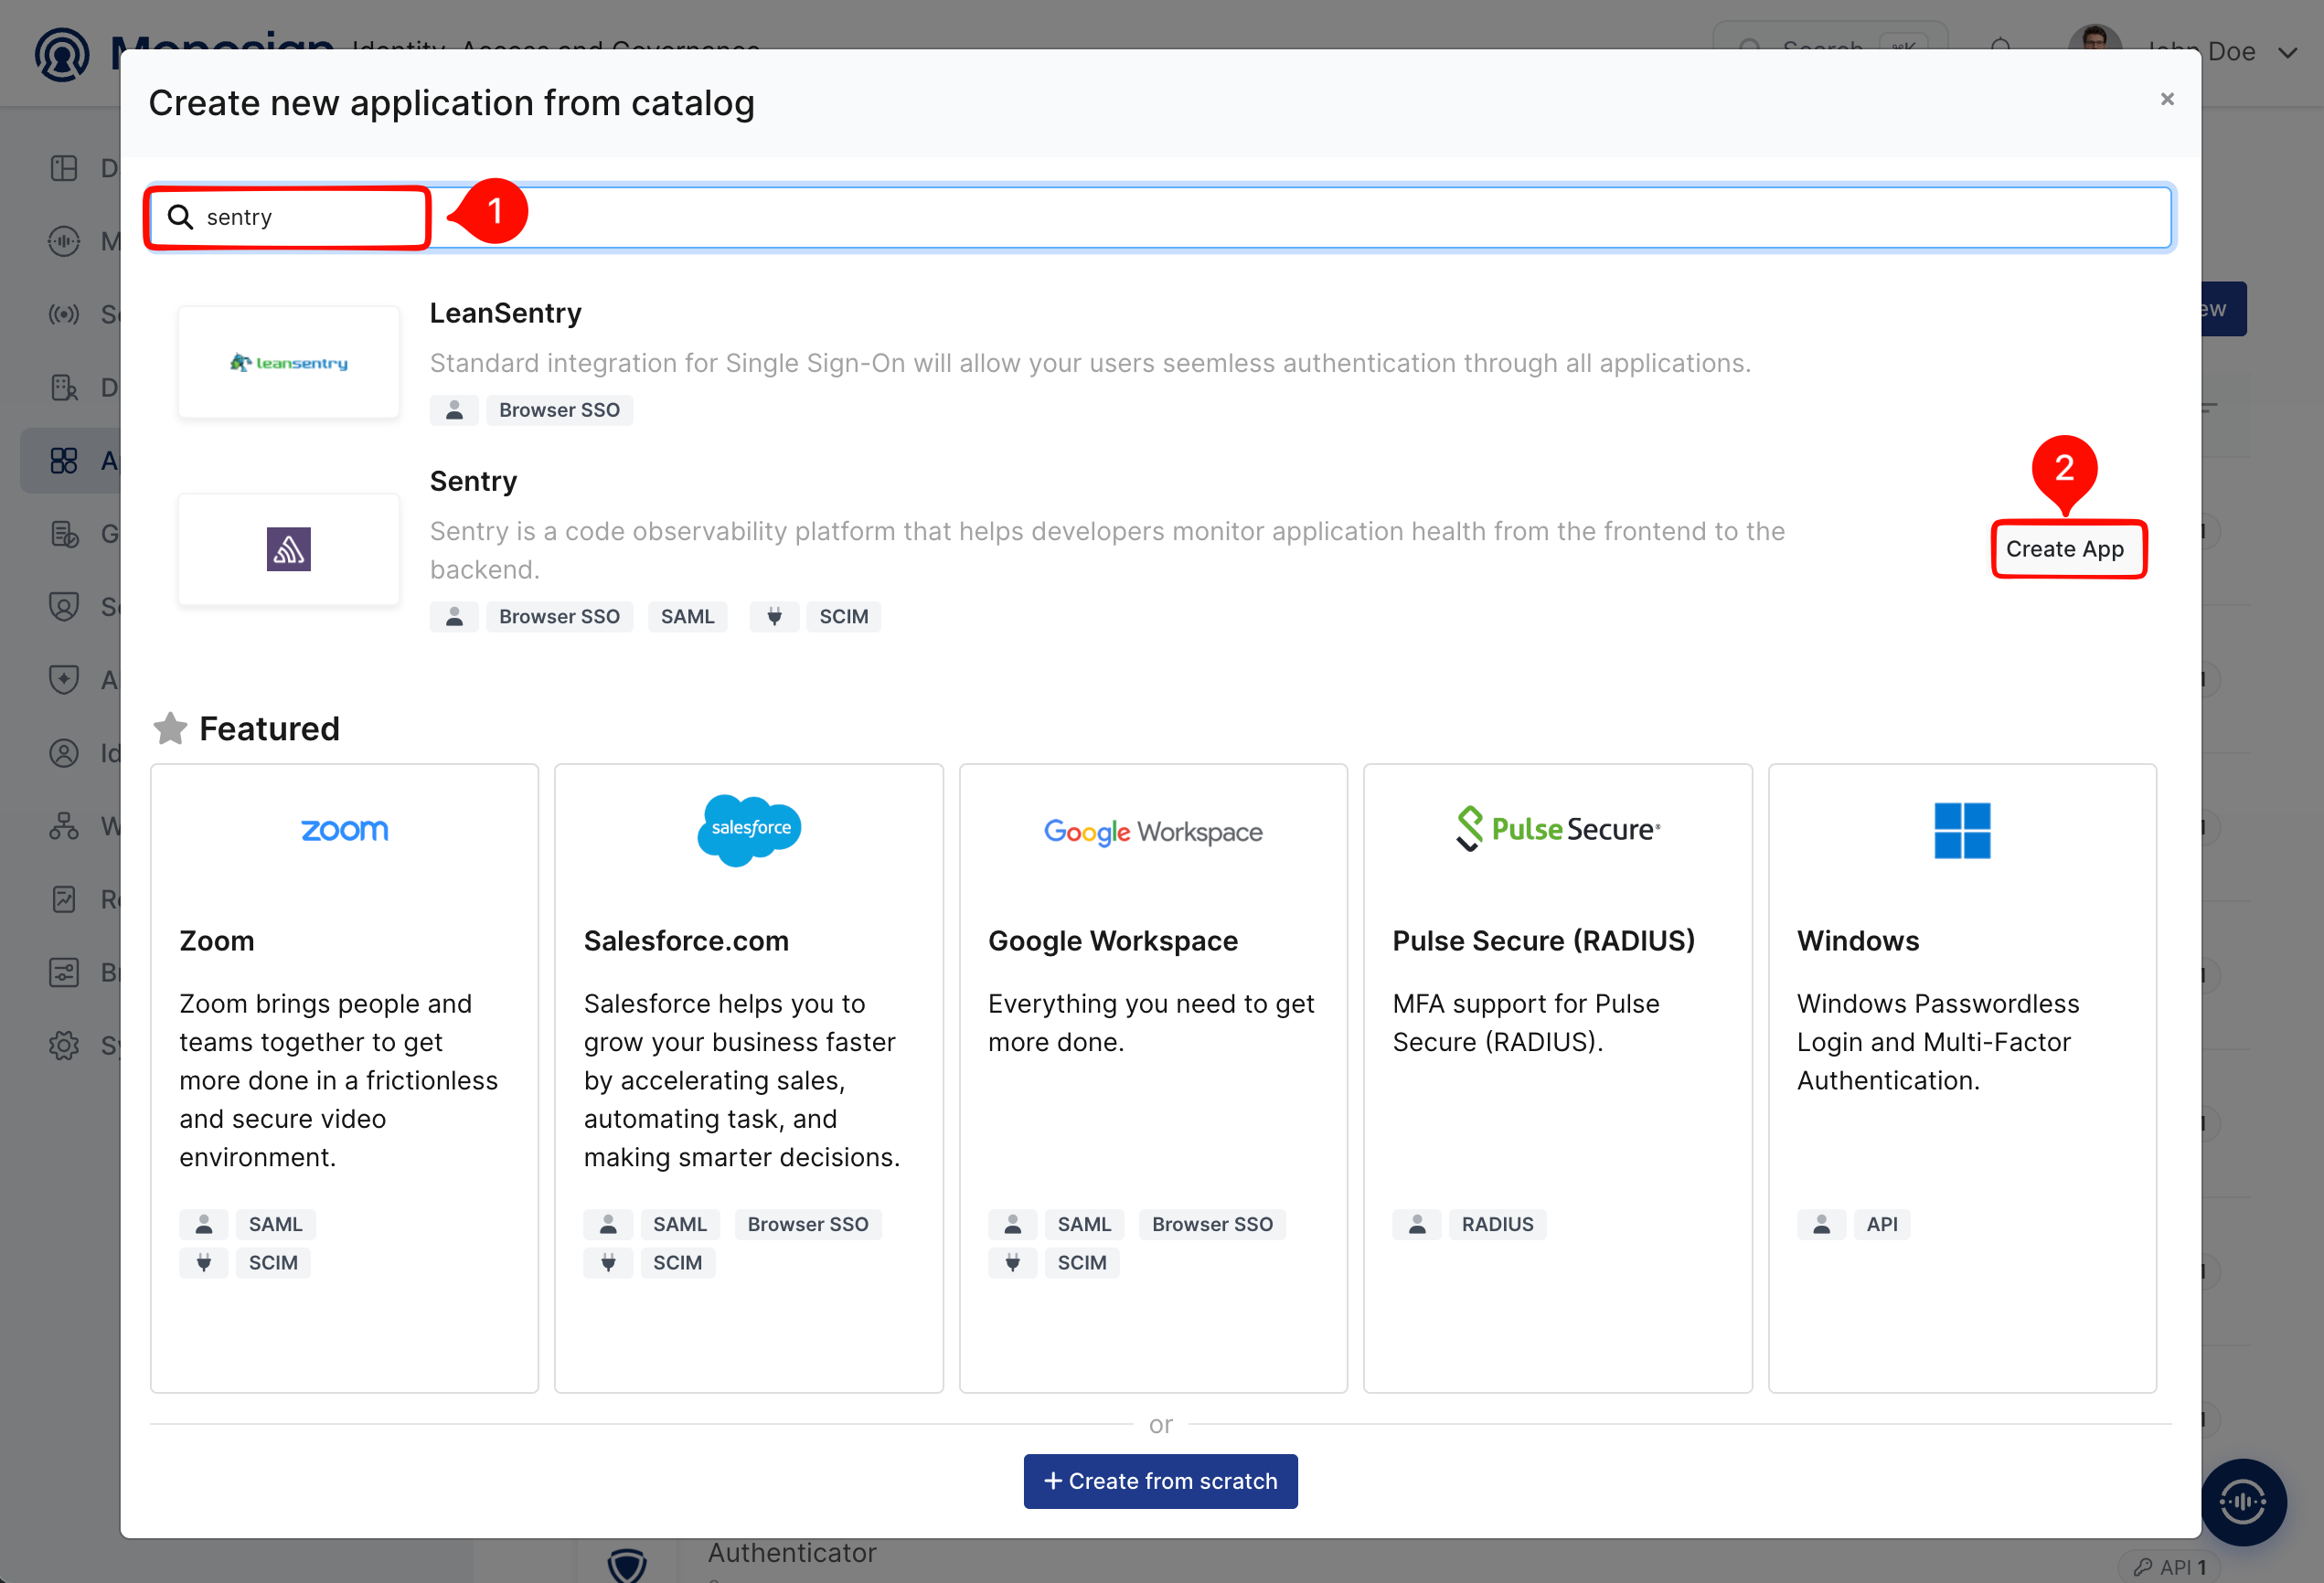Screen dimensions: 2324x1583
Task: Select the Google Workspace card title
Action: 1113,941
